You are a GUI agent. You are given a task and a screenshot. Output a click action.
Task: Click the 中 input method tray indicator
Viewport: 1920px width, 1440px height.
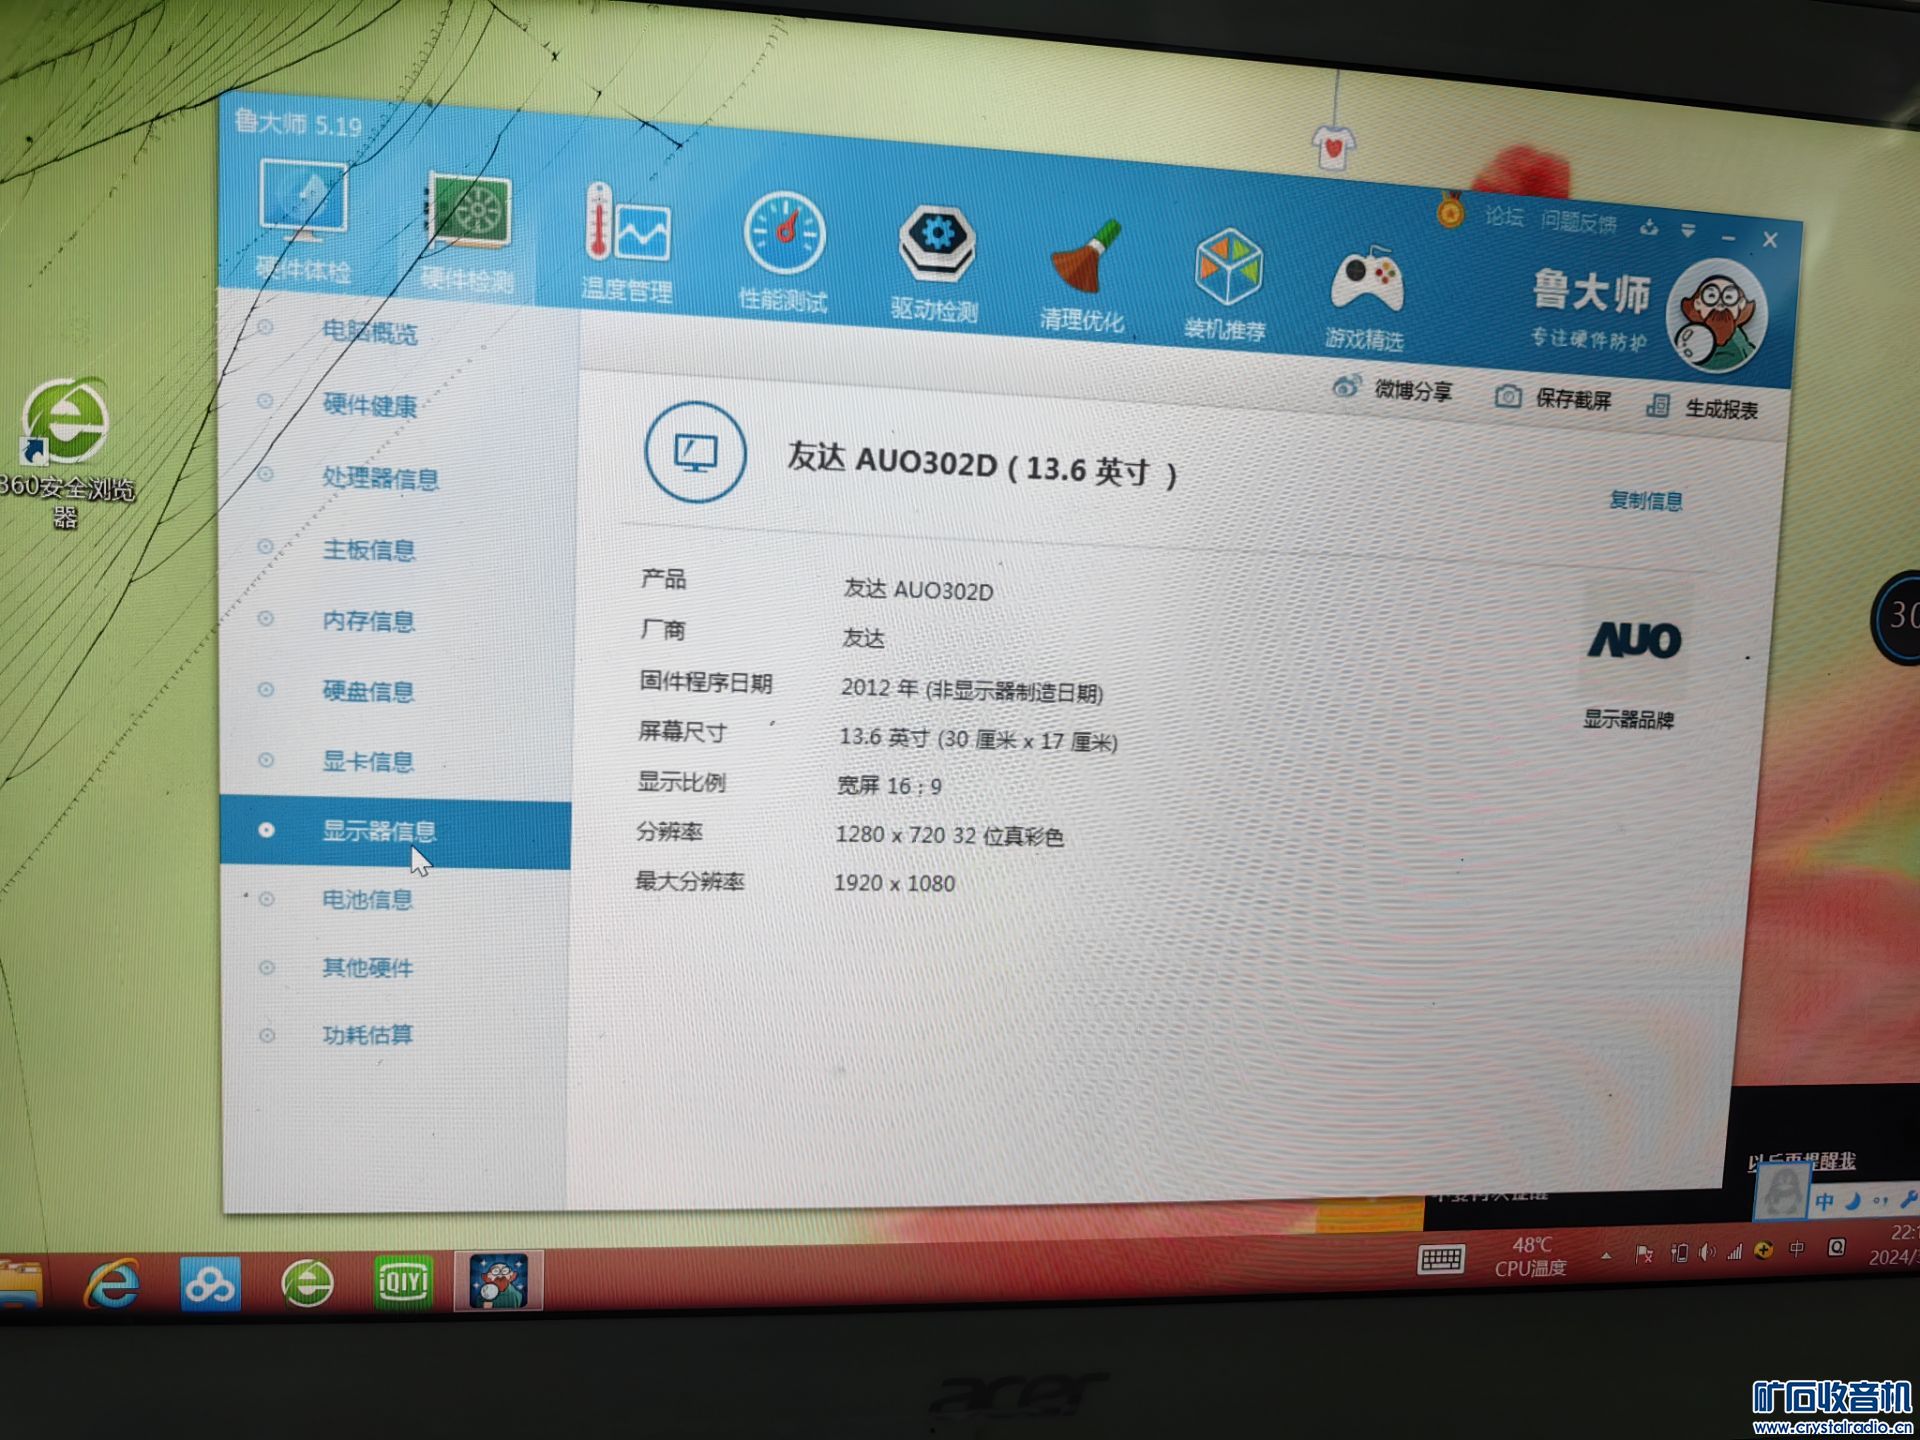tap(1797, 1248)
